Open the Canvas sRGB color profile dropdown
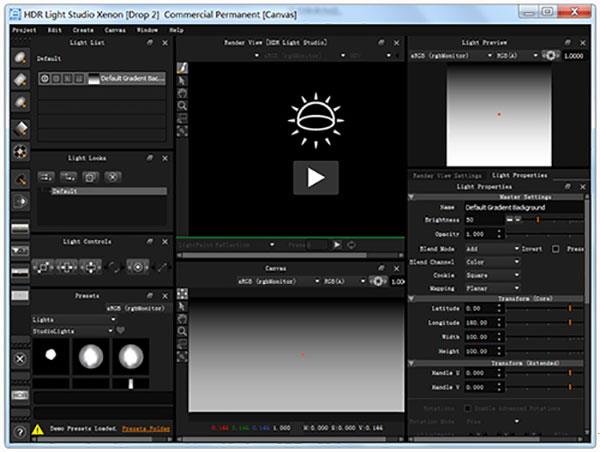This screenshot has height=452, width=600. tap(279, 281)
